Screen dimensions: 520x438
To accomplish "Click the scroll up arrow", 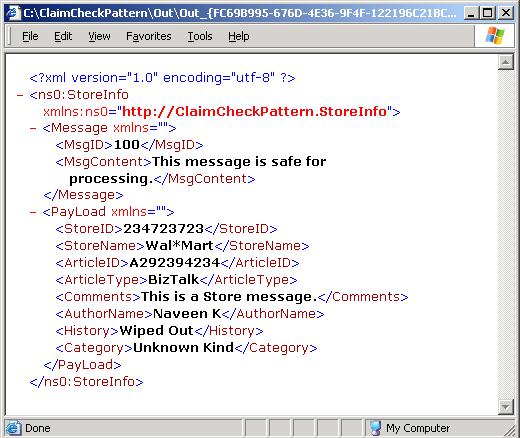I will click(506, 62).
